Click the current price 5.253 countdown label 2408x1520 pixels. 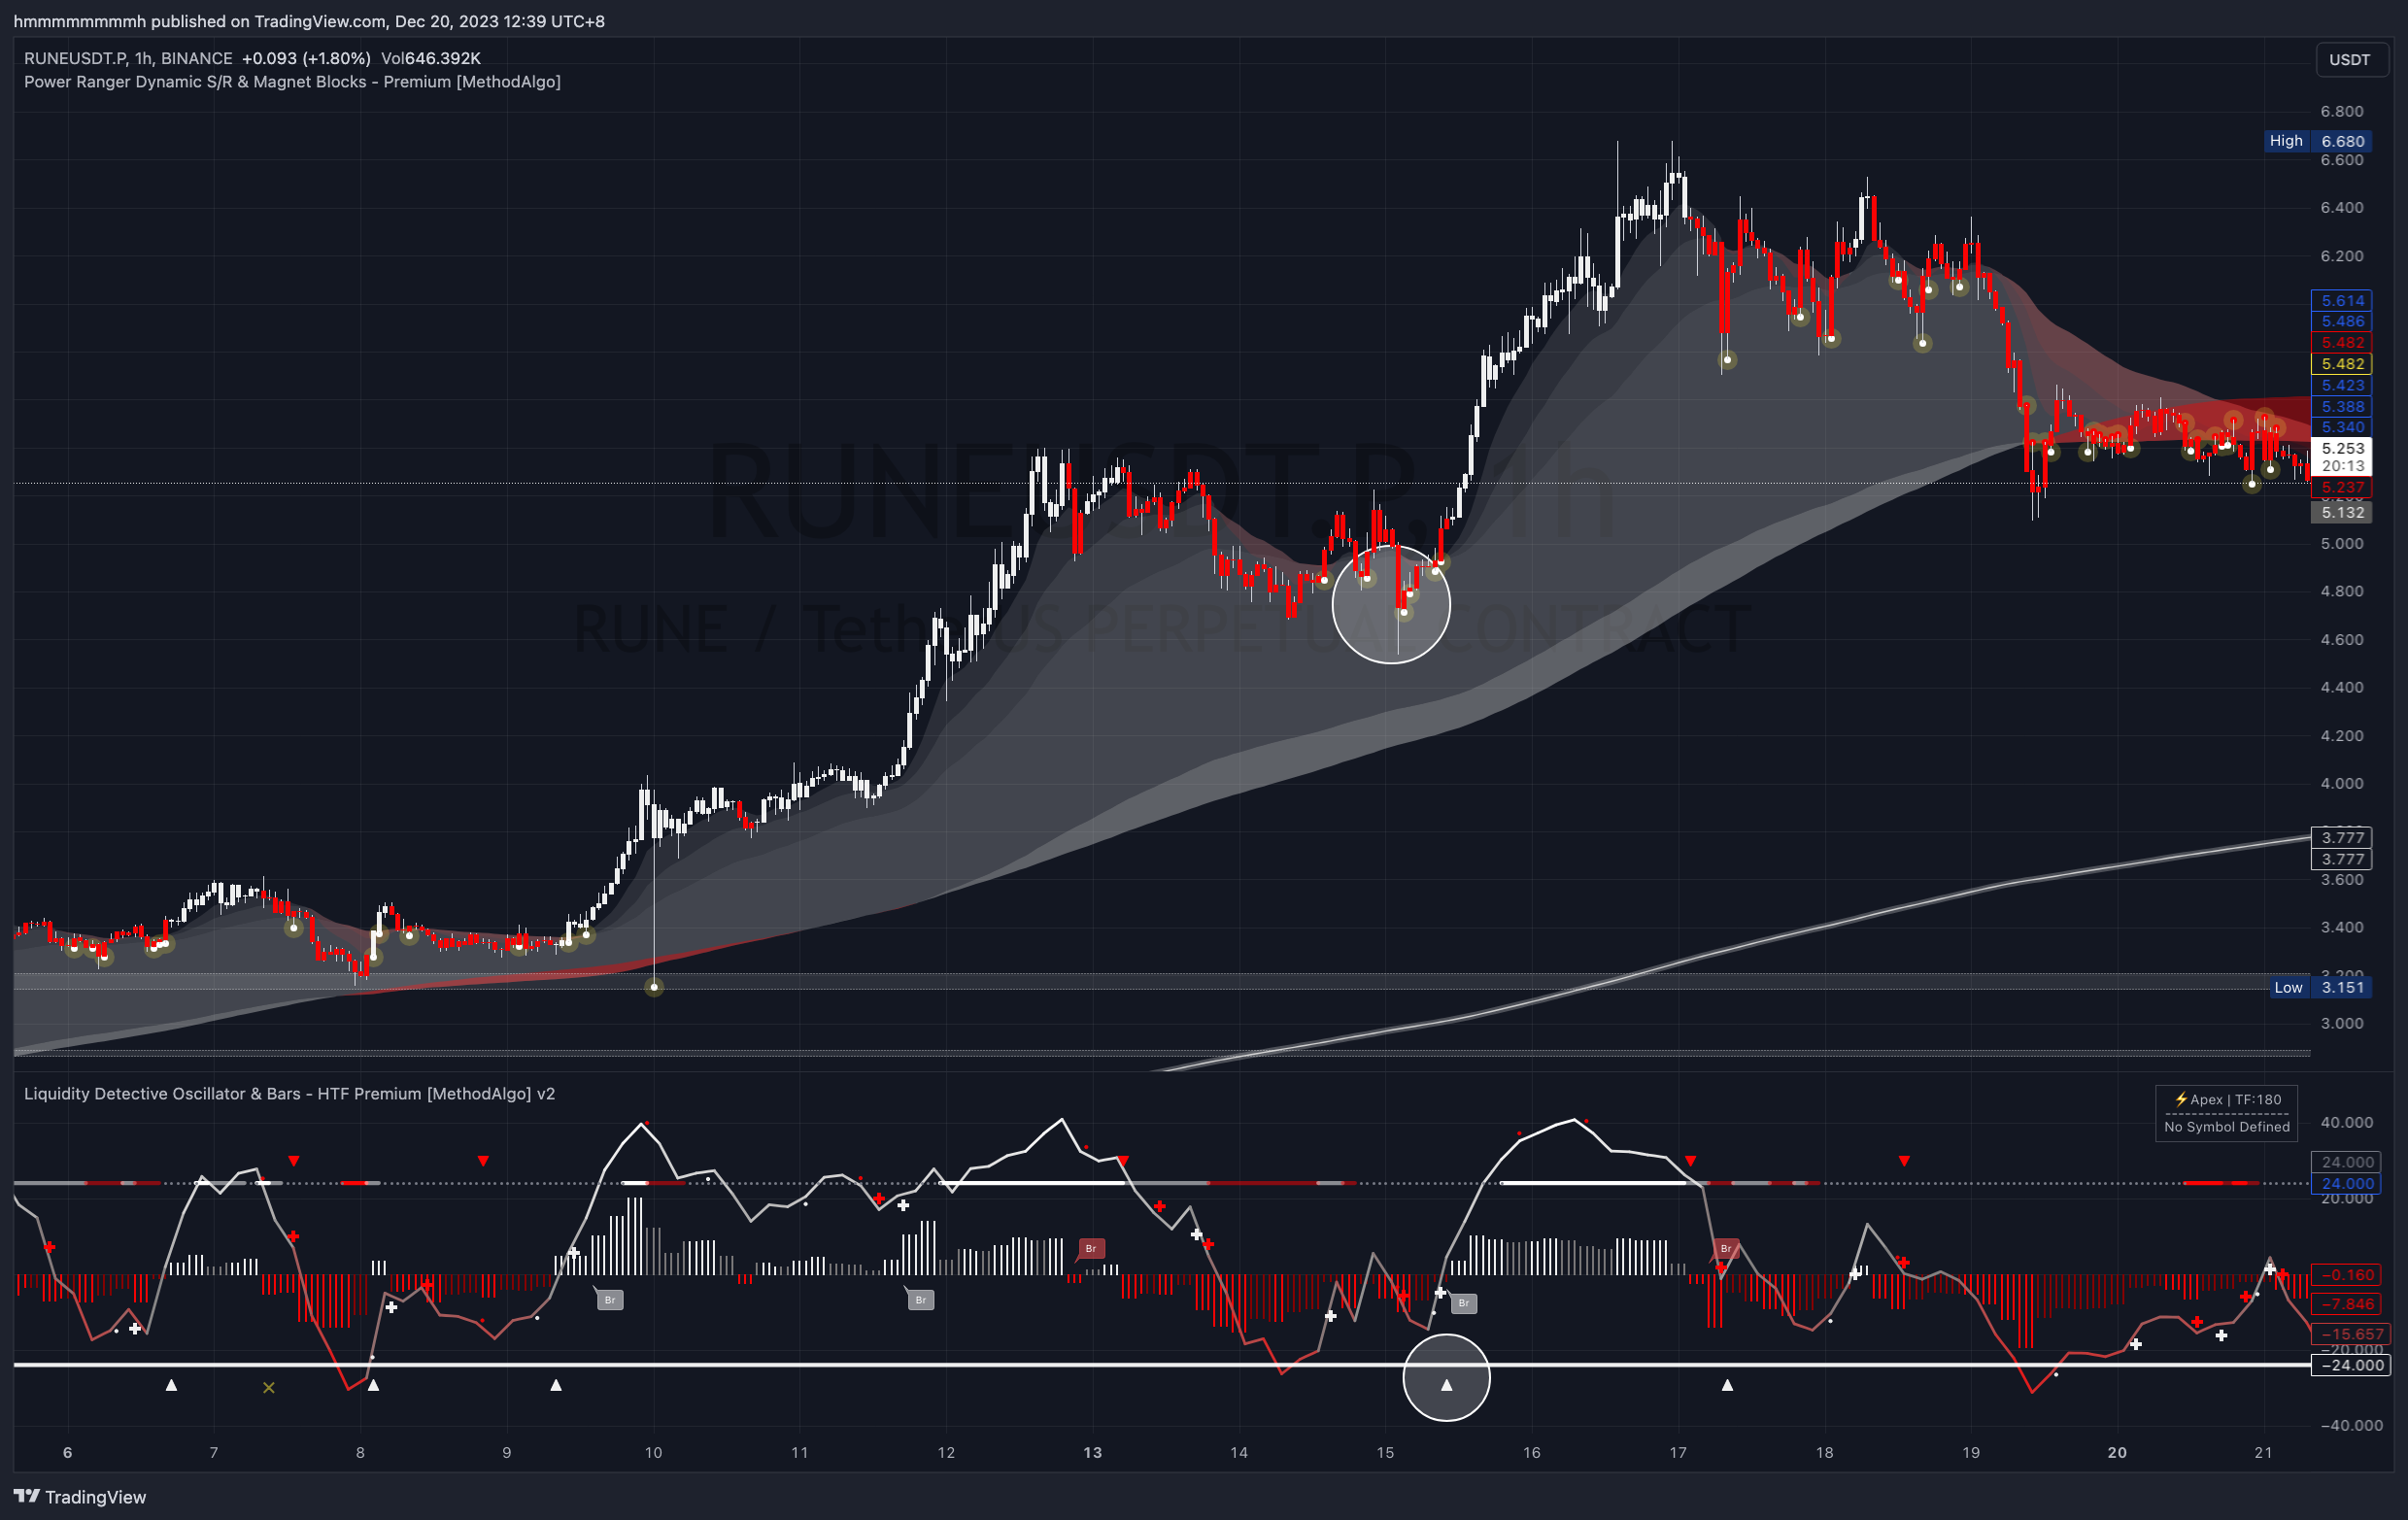point(2342,457)
